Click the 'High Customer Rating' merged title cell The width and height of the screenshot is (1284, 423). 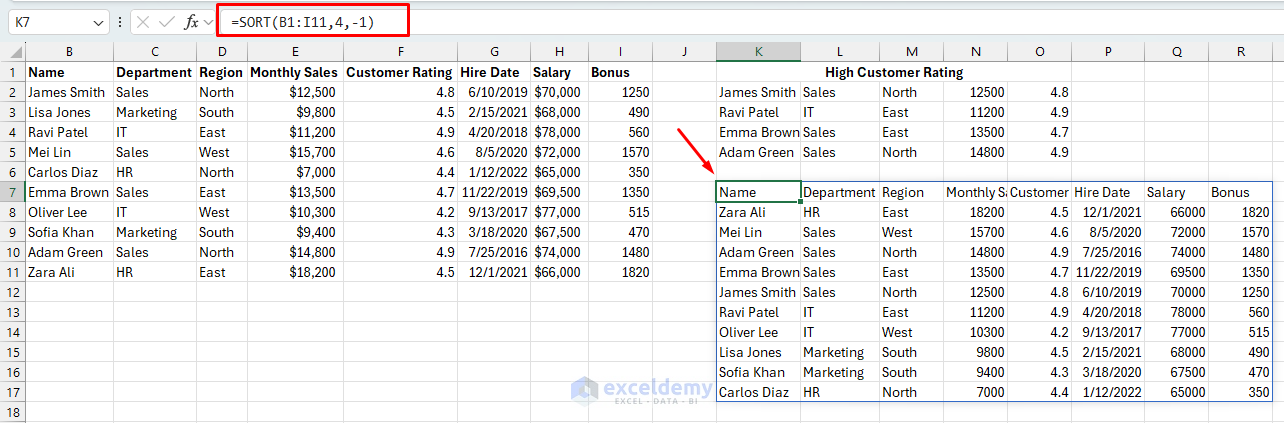pyautogui.click(x=894, y=72)
